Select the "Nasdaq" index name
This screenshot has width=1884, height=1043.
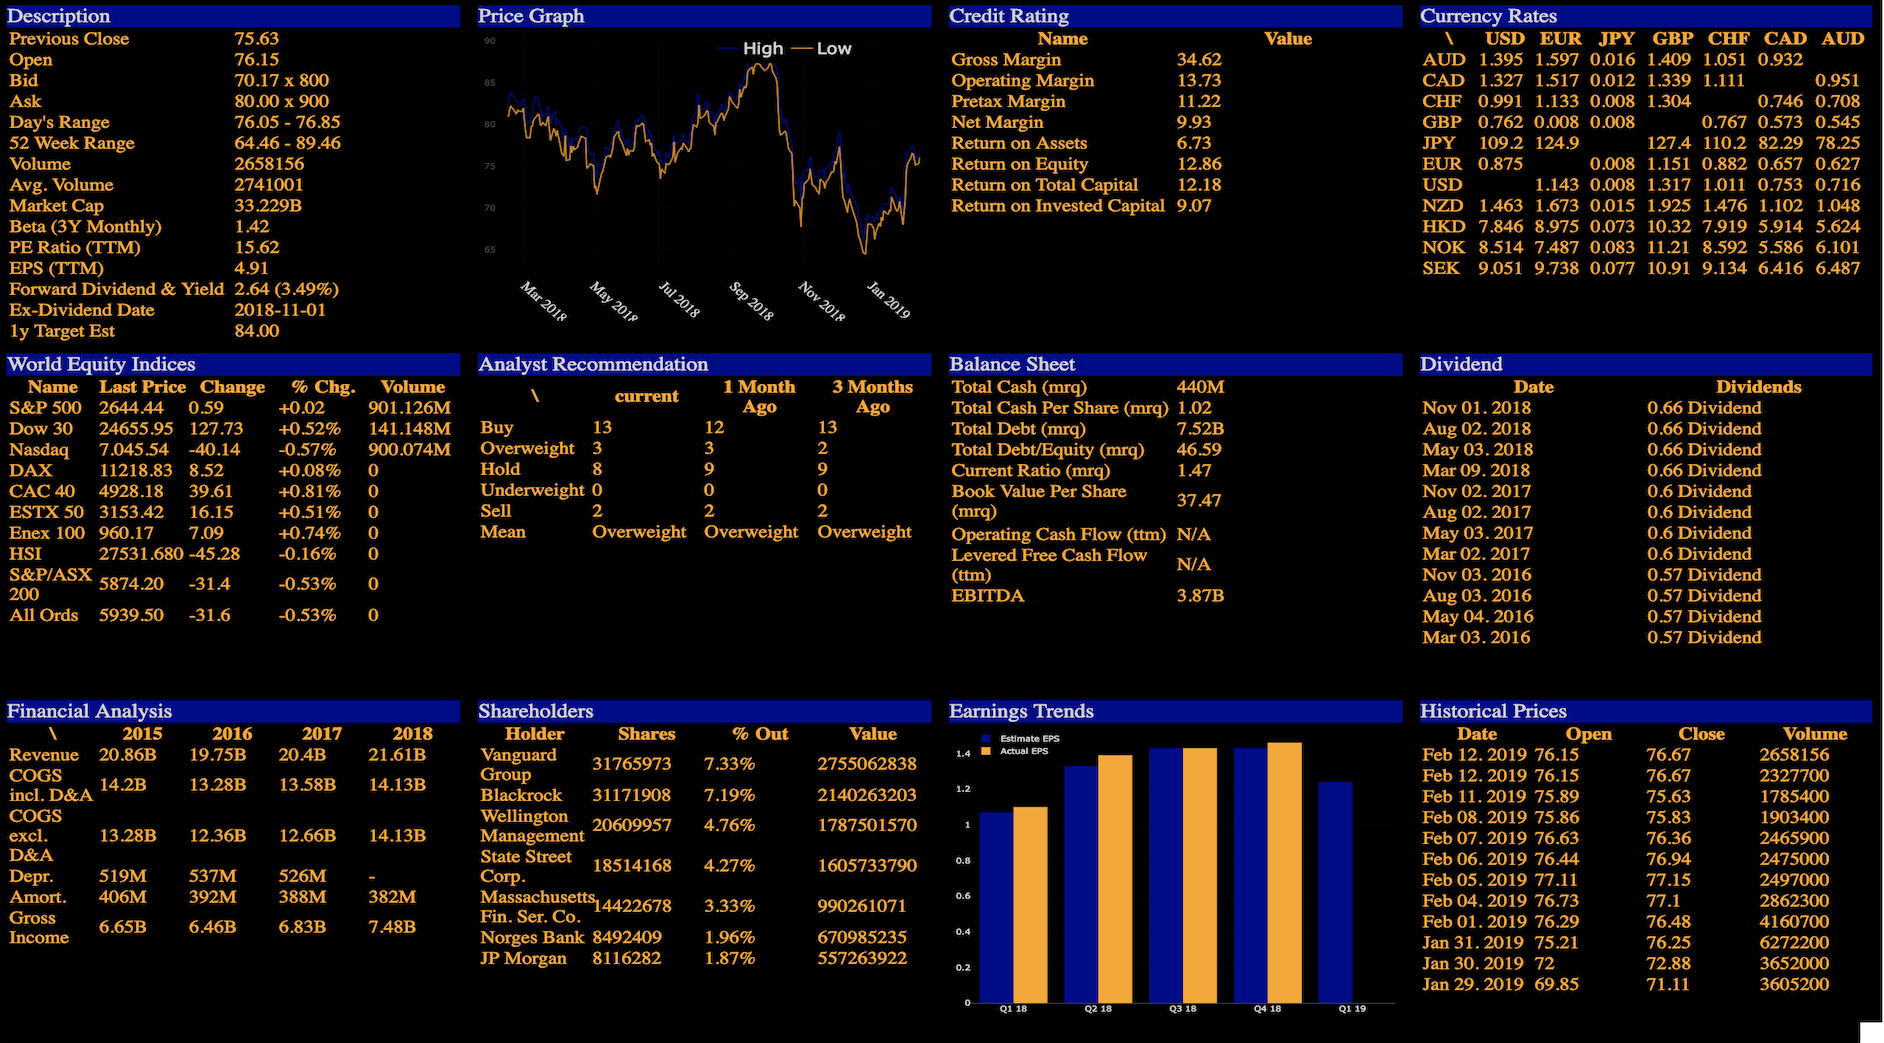pos(39,450)
